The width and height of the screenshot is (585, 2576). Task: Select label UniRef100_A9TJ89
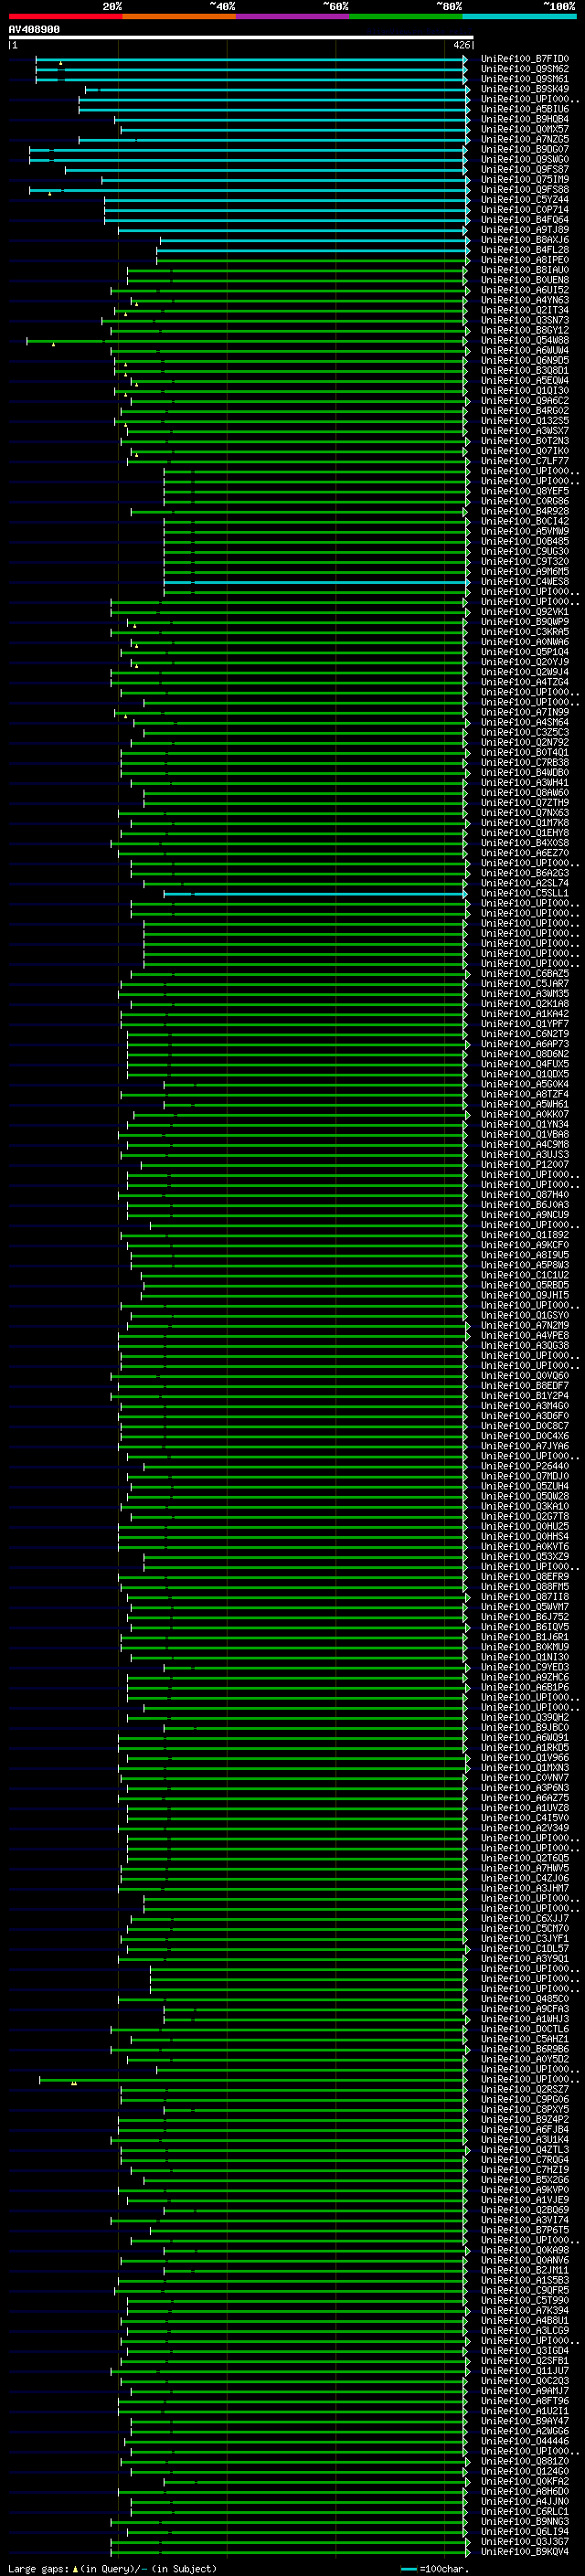click(525, 229)
